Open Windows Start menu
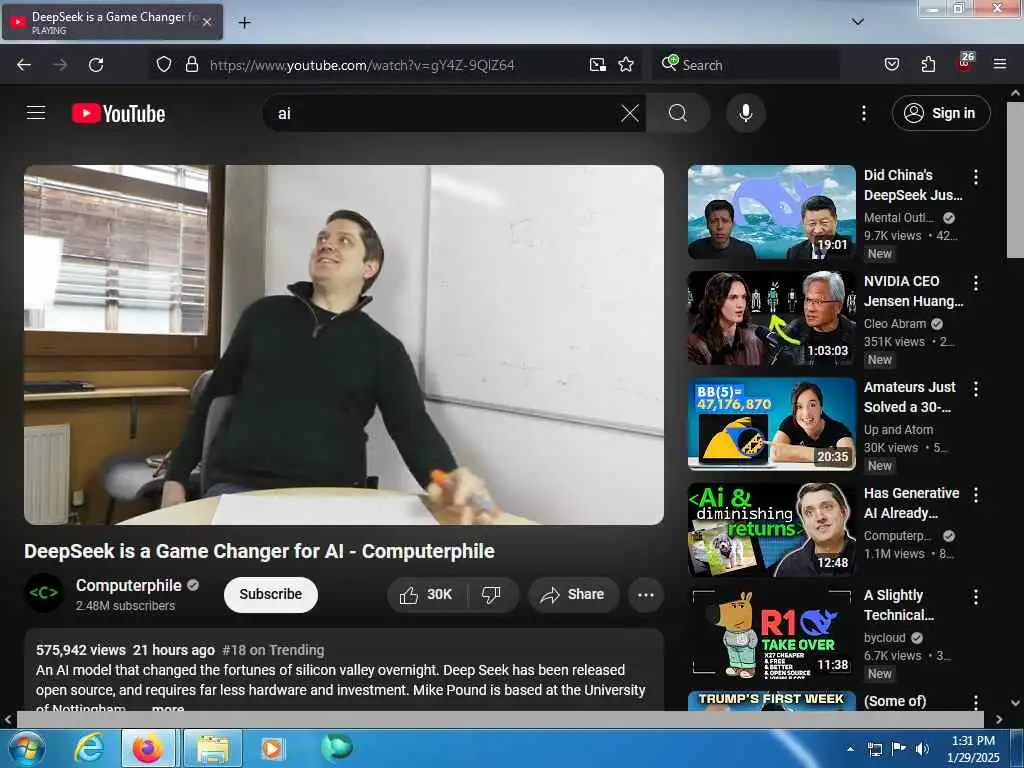The height and width of the screenshot is (768, 1024). point(25,748)
